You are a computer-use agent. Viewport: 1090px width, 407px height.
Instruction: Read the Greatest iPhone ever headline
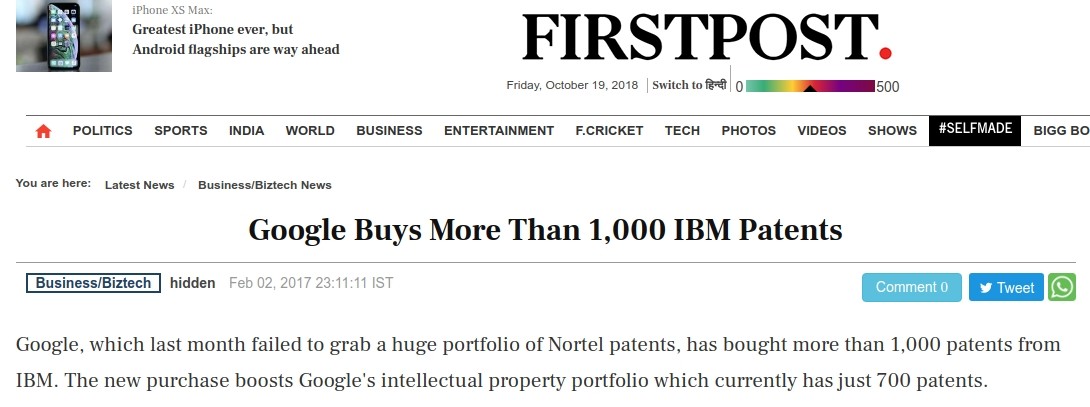click(x=236, y=39)
